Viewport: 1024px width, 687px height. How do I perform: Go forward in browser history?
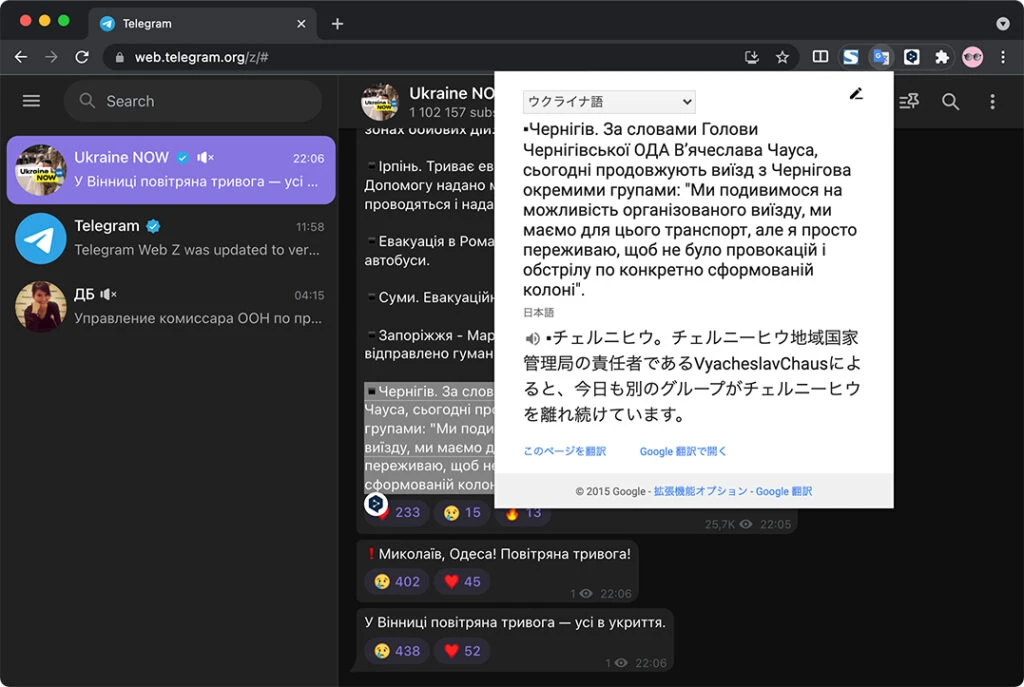51,57
